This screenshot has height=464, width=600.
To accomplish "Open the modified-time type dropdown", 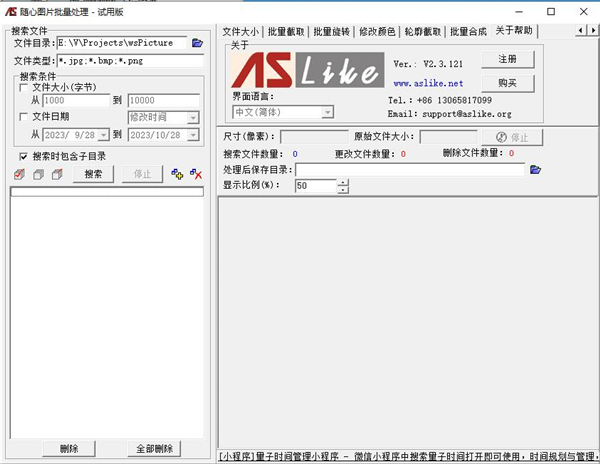I will coord(193,117).
